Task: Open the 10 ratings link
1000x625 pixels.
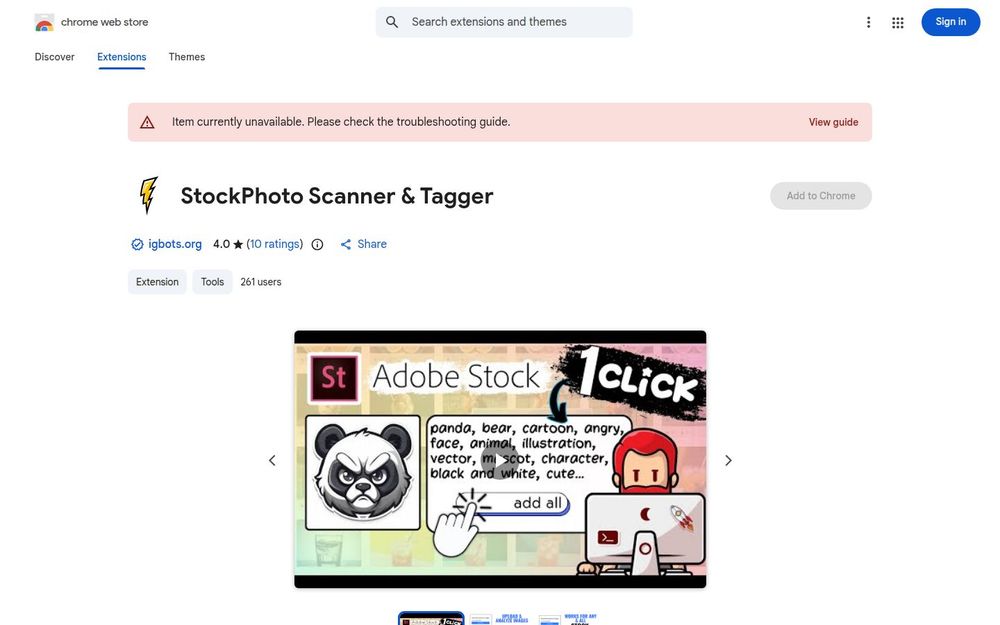Action: [275, 244]
